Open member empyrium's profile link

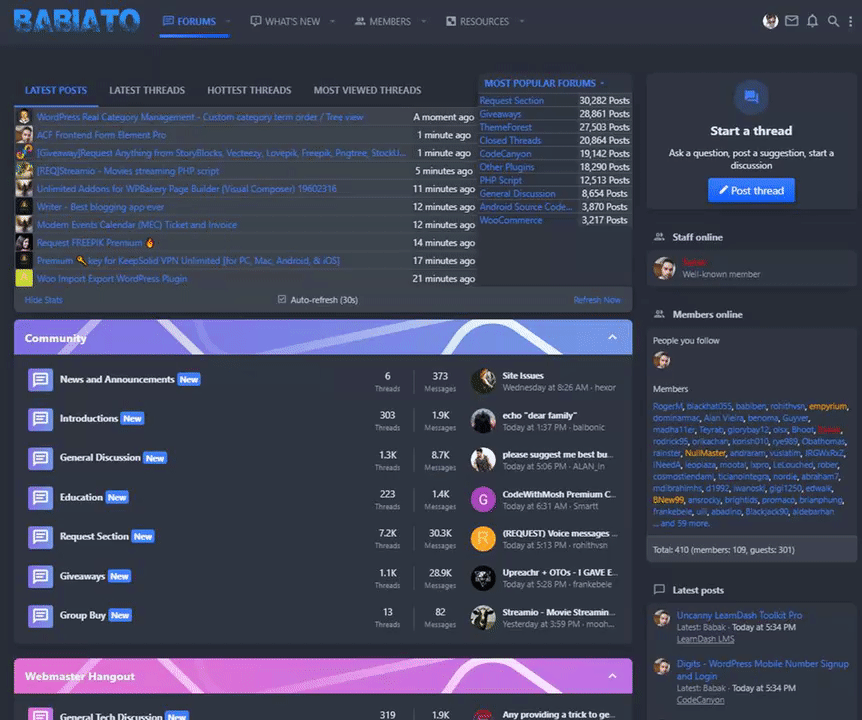point(828,406)
